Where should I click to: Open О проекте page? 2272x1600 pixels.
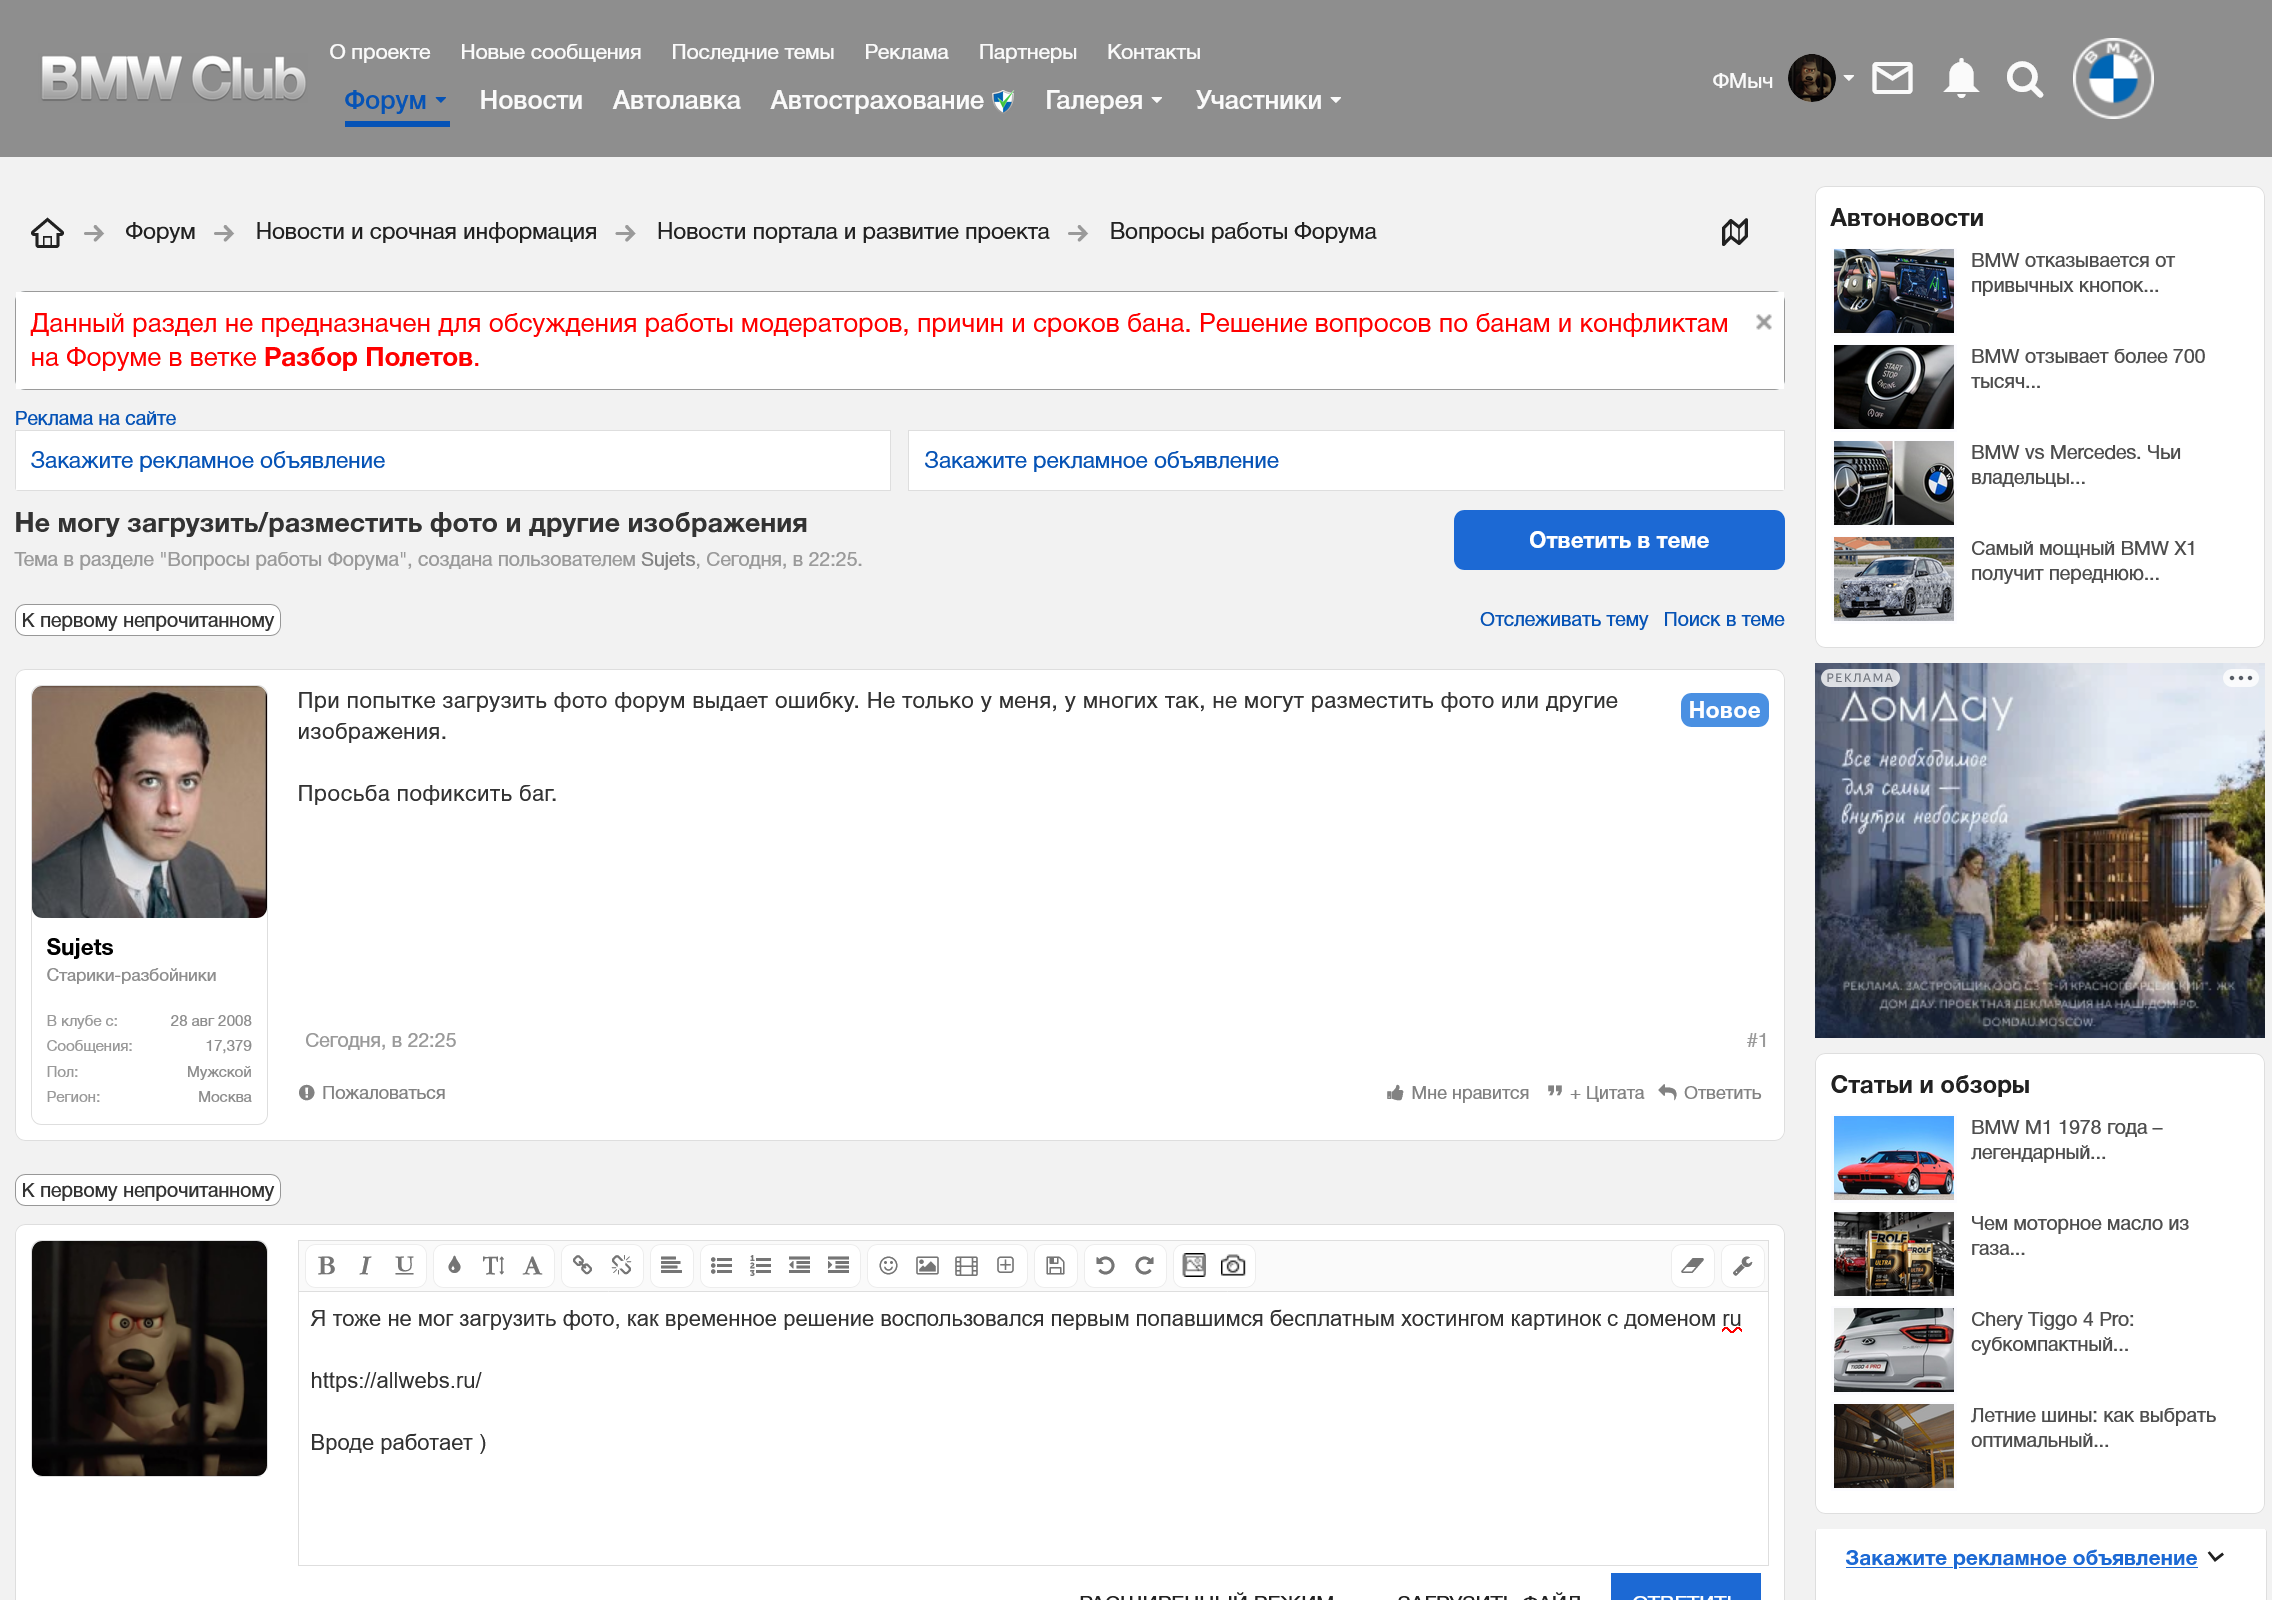tap(380, 52)
